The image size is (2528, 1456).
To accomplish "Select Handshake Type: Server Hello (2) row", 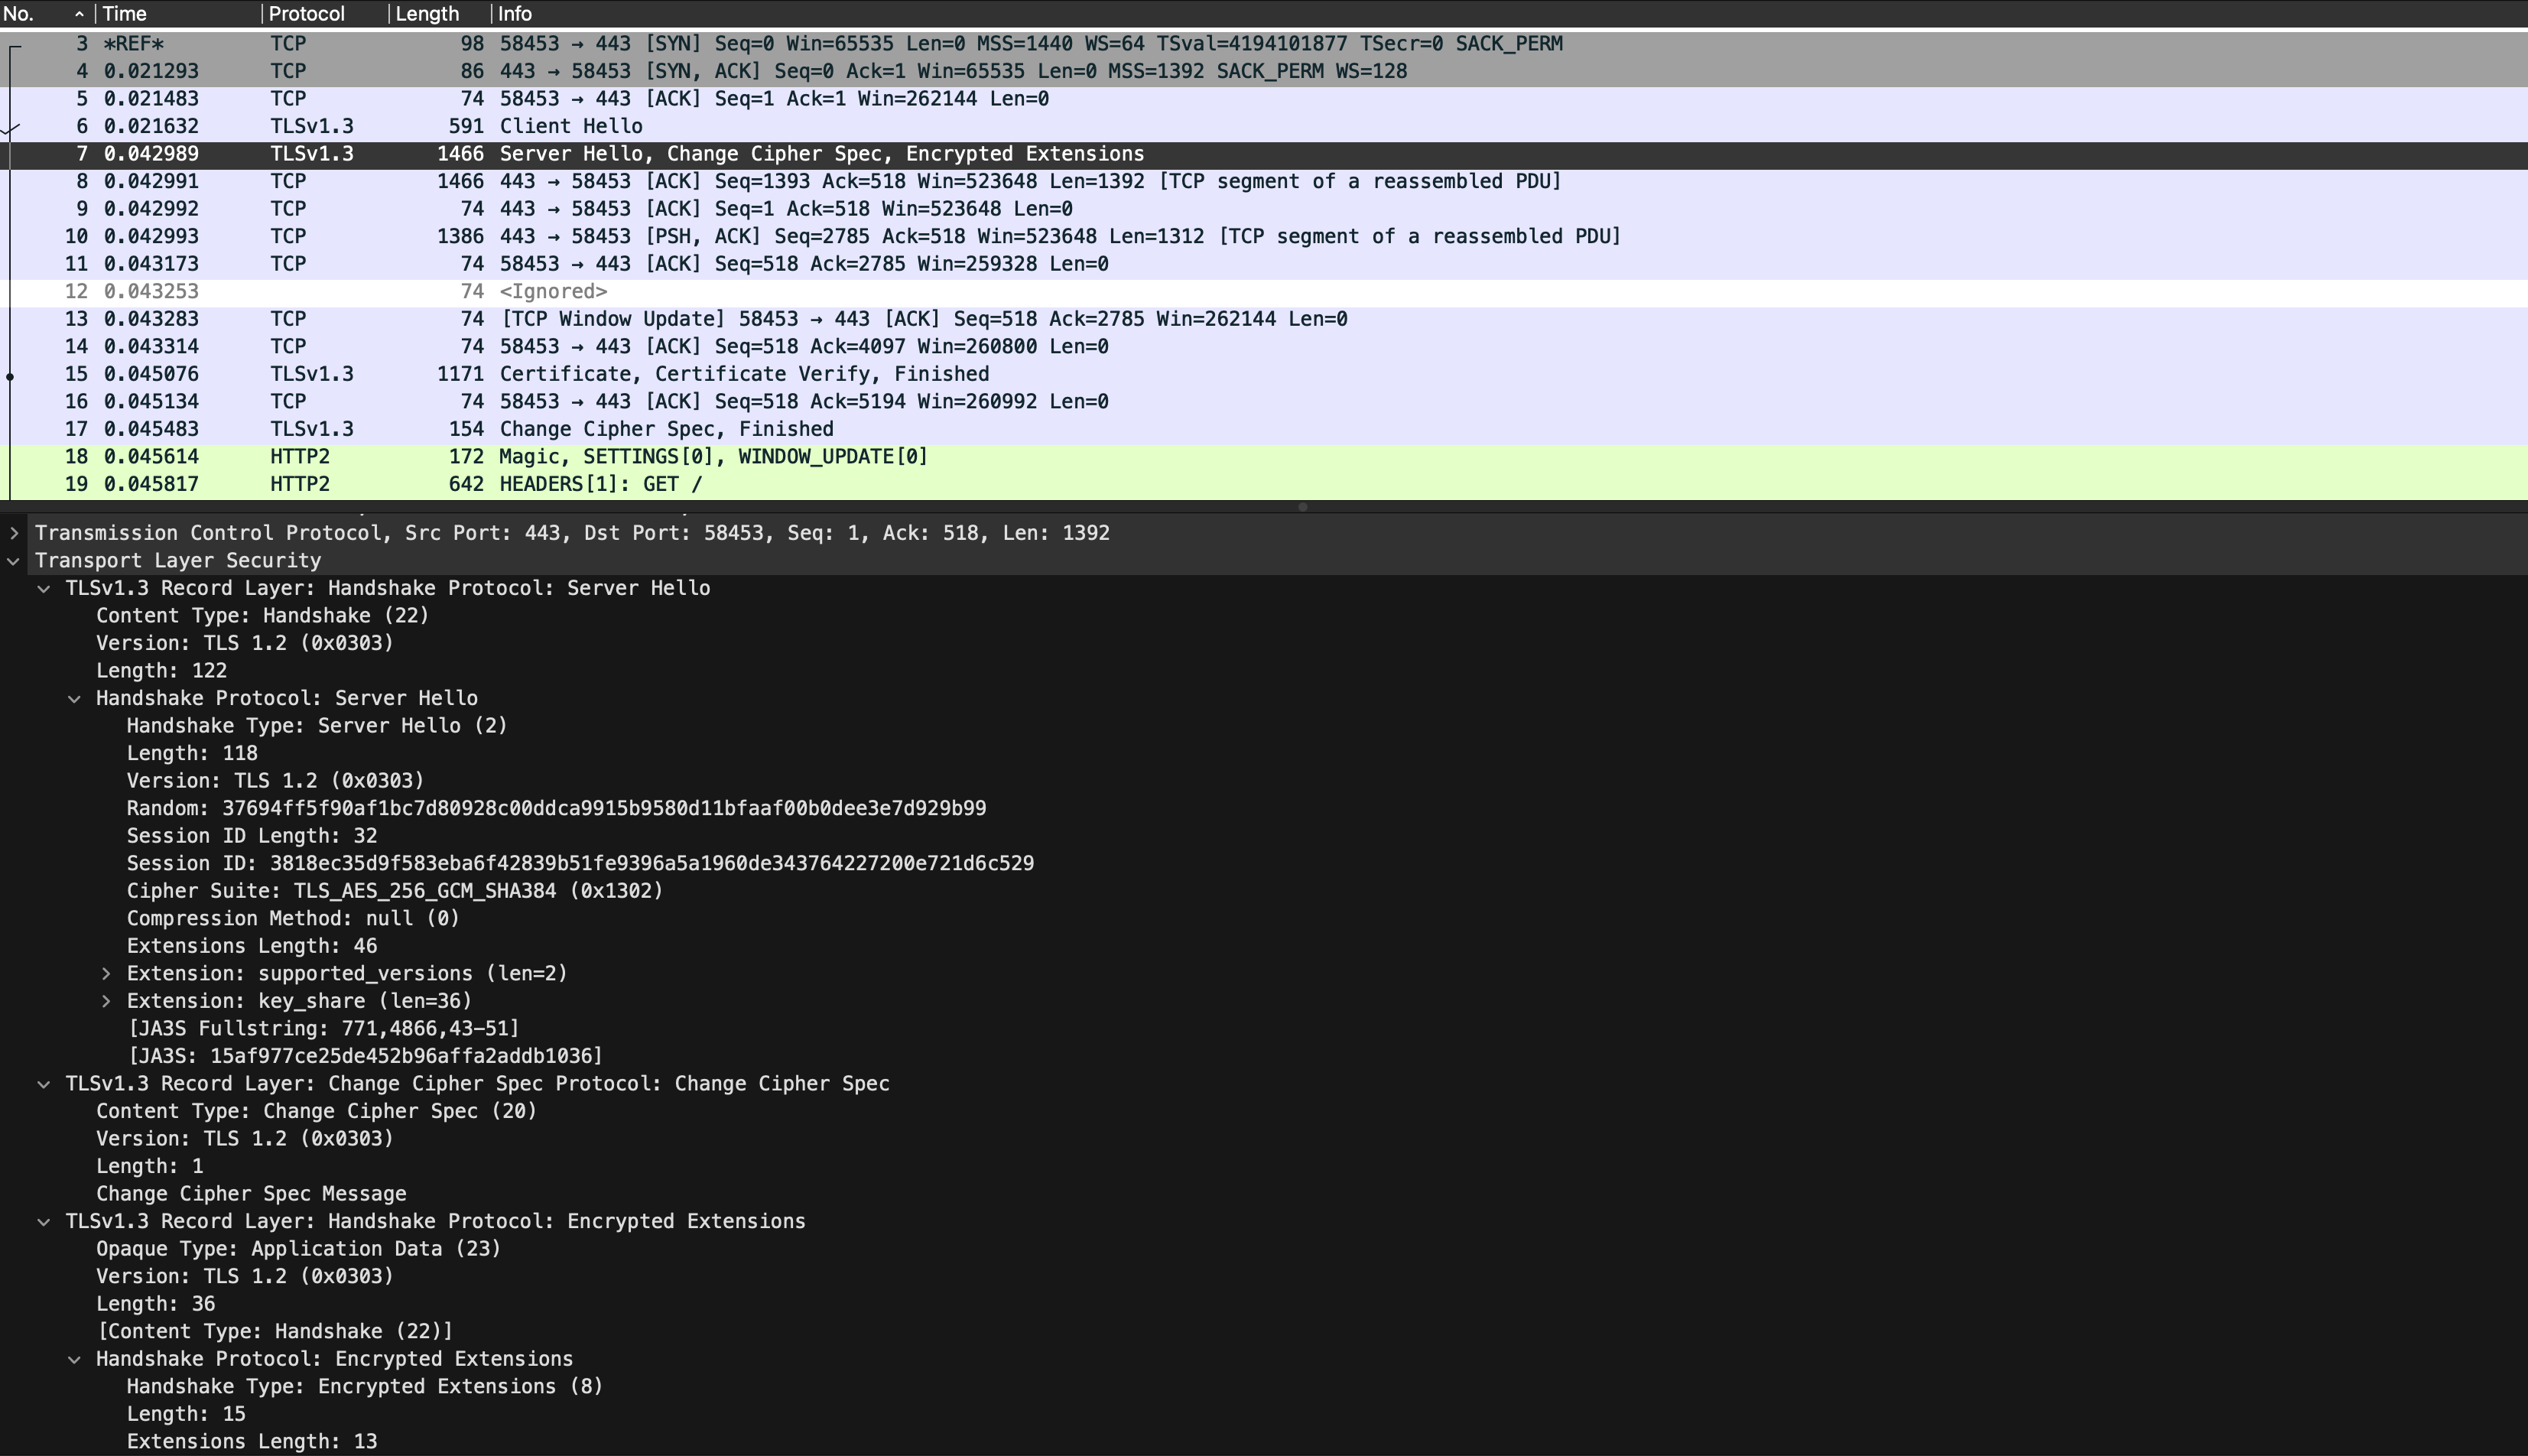I will [x=1264, y=726].
